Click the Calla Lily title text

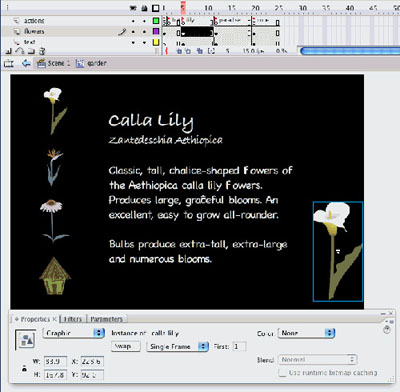coord(151,121)
